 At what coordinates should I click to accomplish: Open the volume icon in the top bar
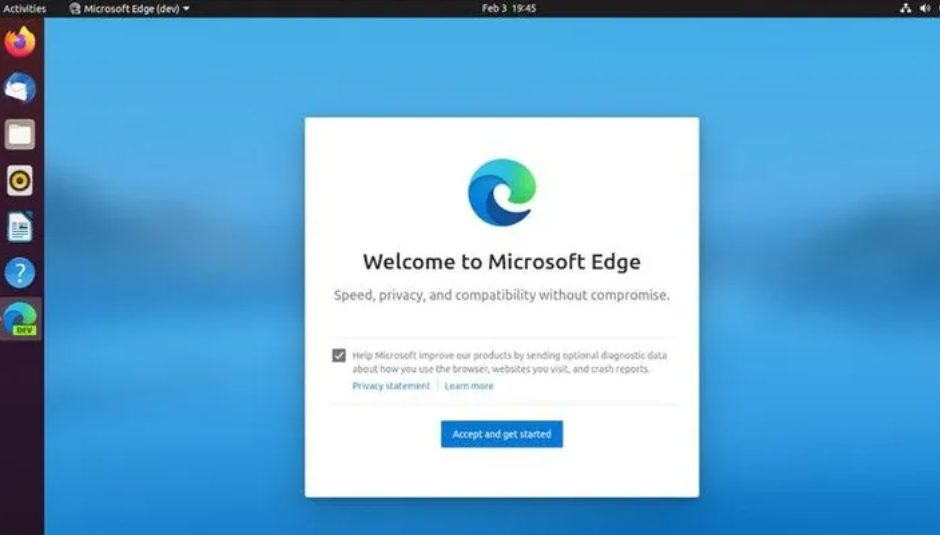(x=925, y=8)
